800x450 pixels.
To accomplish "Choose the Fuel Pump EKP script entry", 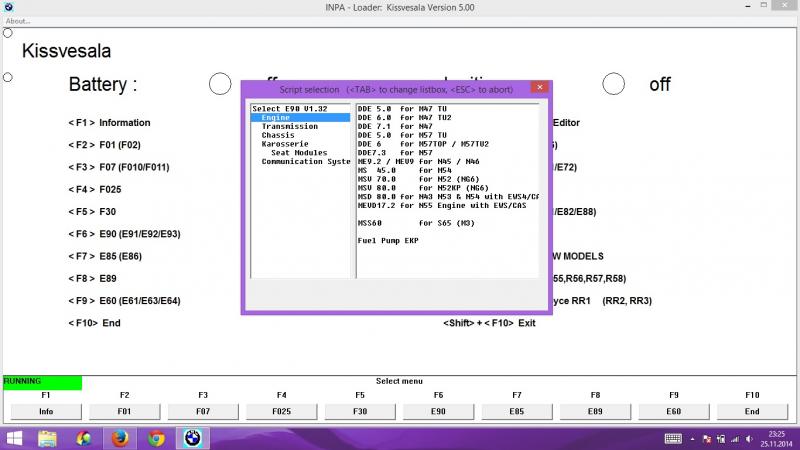I will coord(388,241).
